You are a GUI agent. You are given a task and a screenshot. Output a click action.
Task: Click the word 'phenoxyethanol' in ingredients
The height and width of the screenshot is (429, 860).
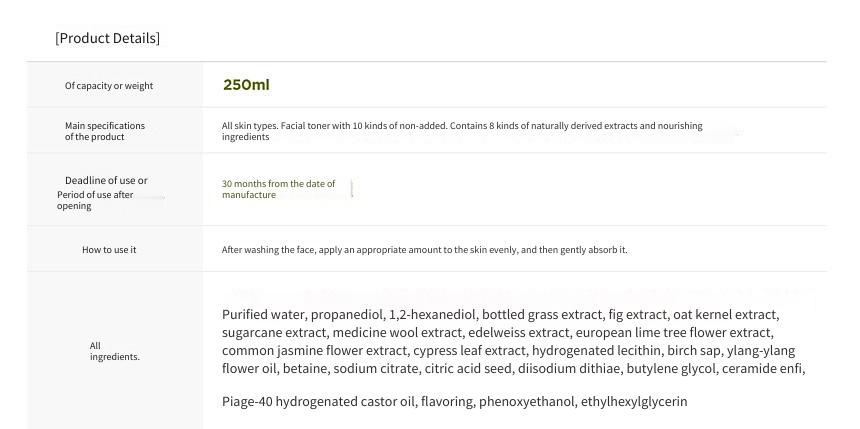point(528,402)
